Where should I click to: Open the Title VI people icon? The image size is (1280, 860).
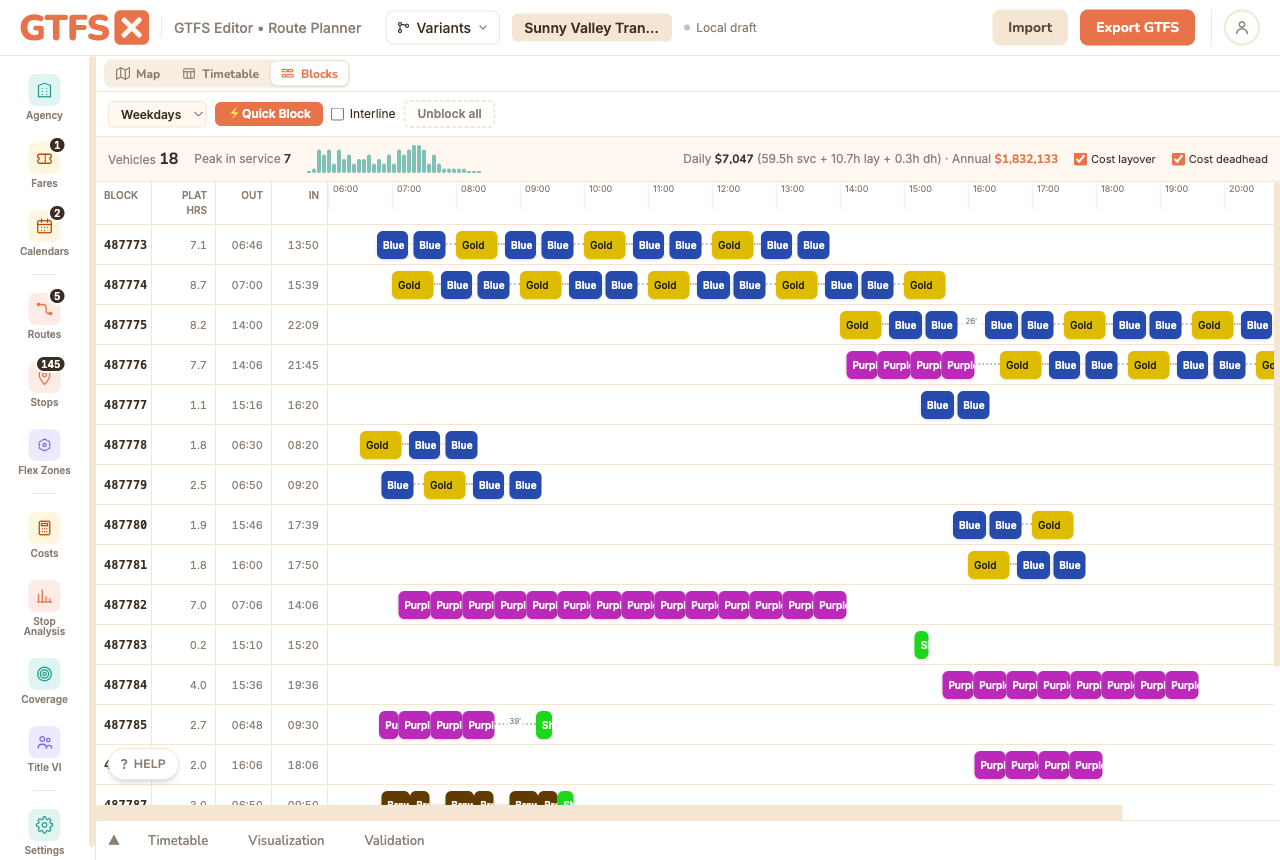[x=44, y=742]
